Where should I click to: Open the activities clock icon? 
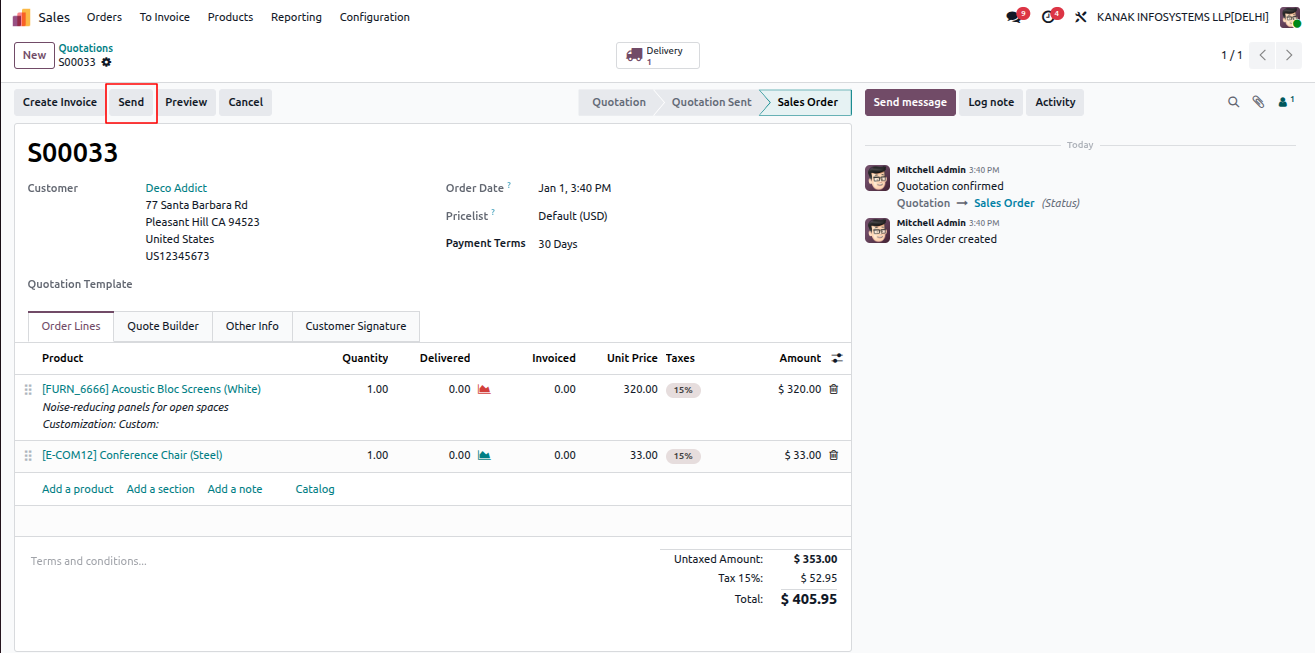[1048, 17]
